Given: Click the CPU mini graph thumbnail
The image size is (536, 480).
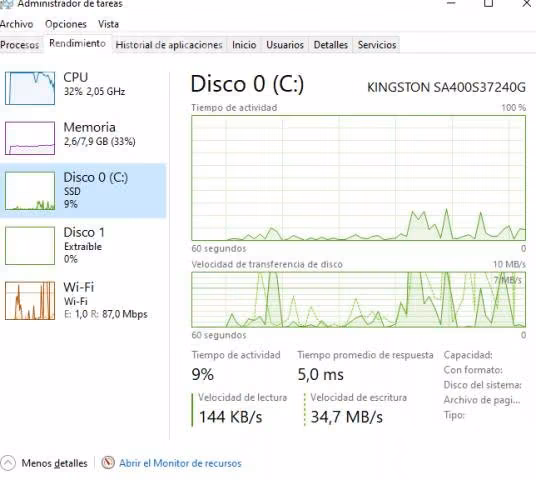Looking at the screenshot, I should [30, 88].
